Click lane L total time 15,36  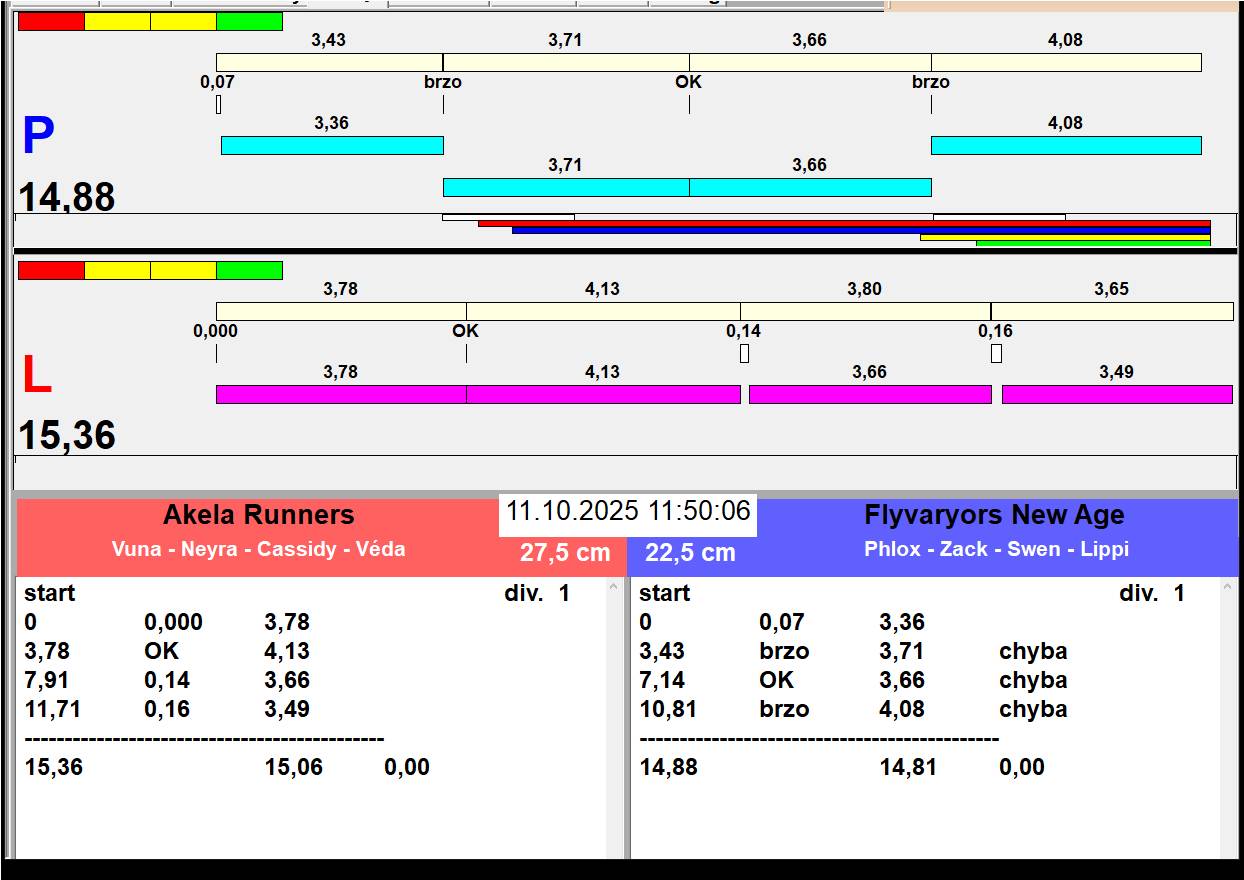point(67,436)
